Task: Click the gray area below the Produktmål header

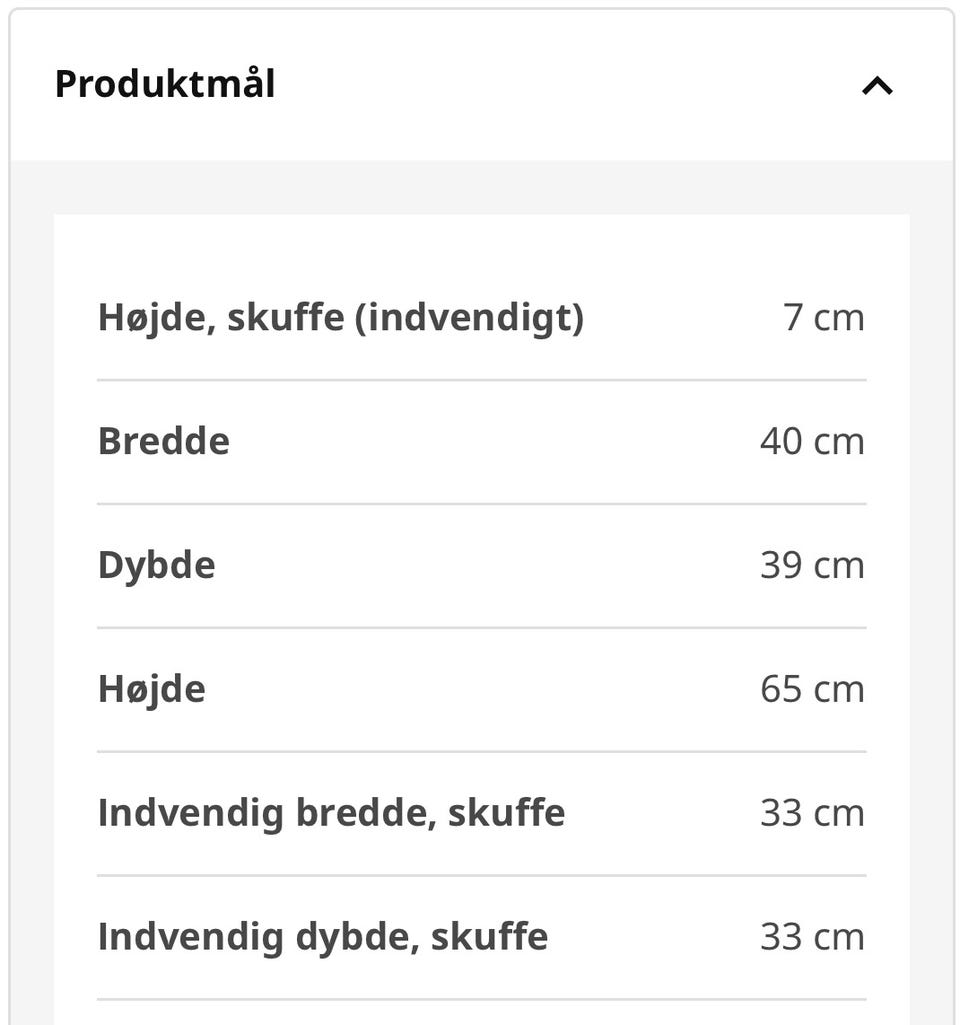Action: tap(482, 187)
